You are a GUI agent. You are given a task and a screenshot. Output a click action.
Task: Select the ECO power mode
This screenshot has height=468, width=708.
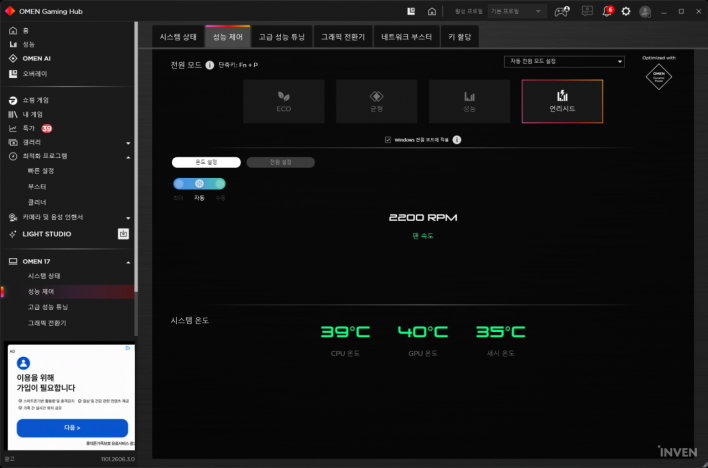click(x=284, y=101)
